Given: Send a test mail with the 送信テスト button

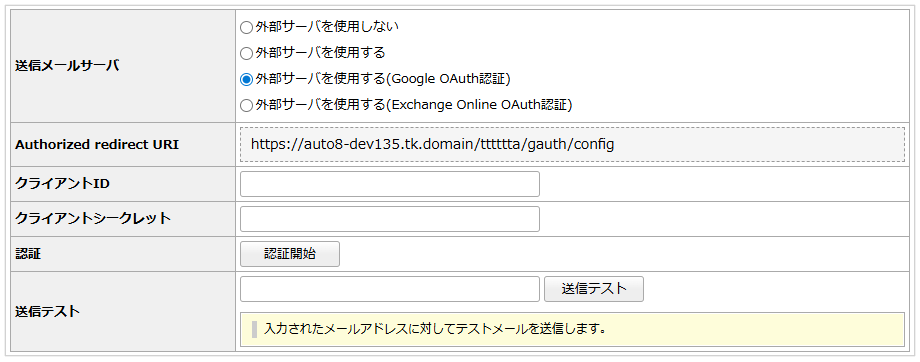Looking at the screenshot, I should coord(594,289).
